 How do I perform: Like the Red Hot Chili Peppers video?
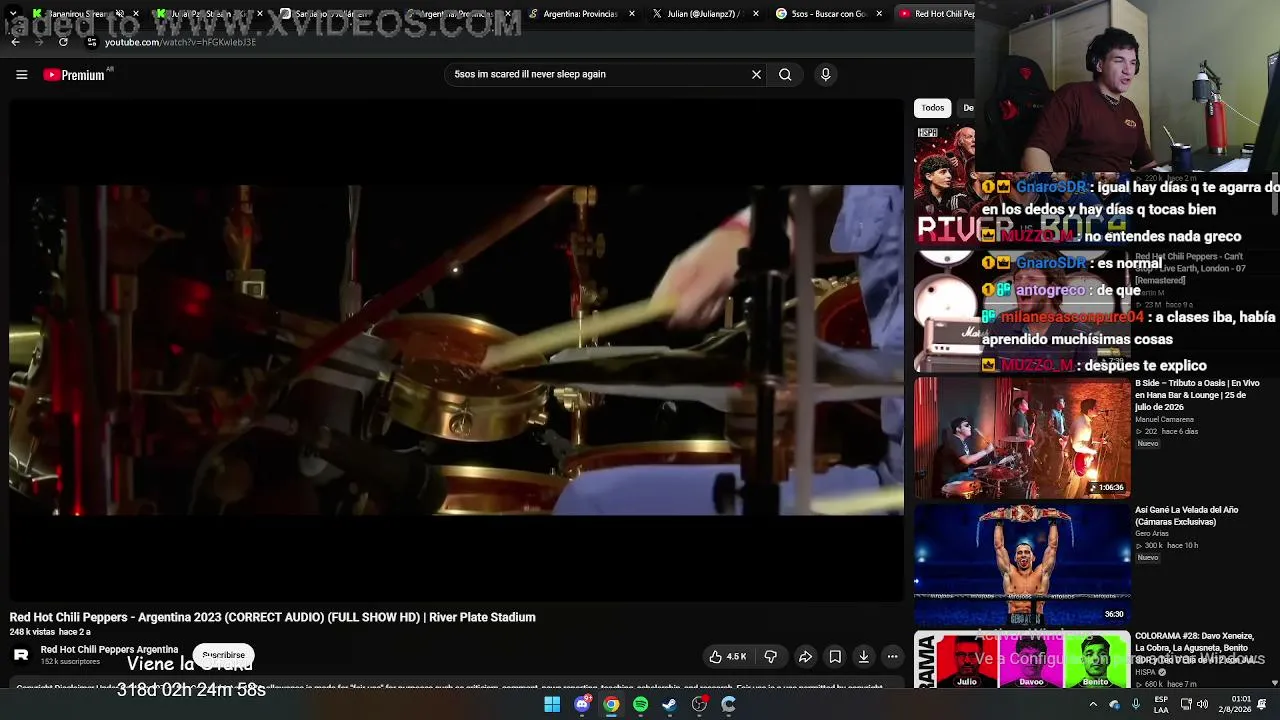pyautogui.click(x=727, y=657)
